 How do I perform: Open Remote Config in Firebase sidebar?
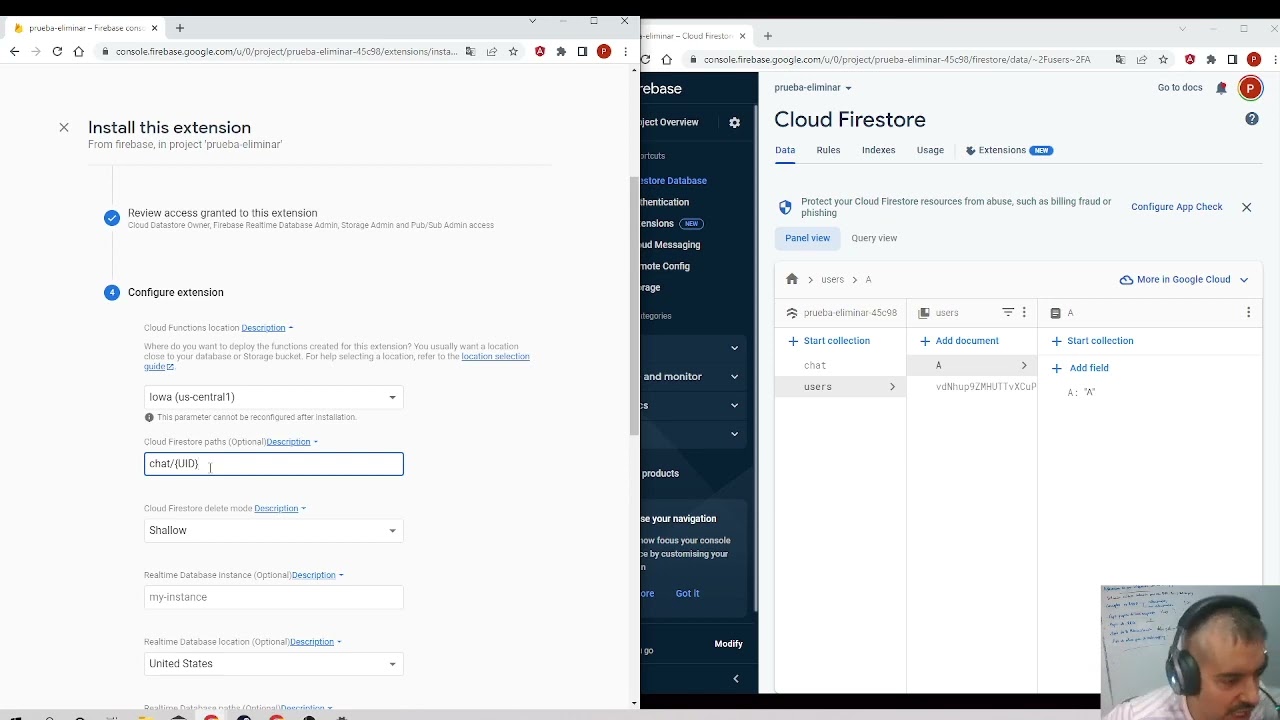coord(666,266)
